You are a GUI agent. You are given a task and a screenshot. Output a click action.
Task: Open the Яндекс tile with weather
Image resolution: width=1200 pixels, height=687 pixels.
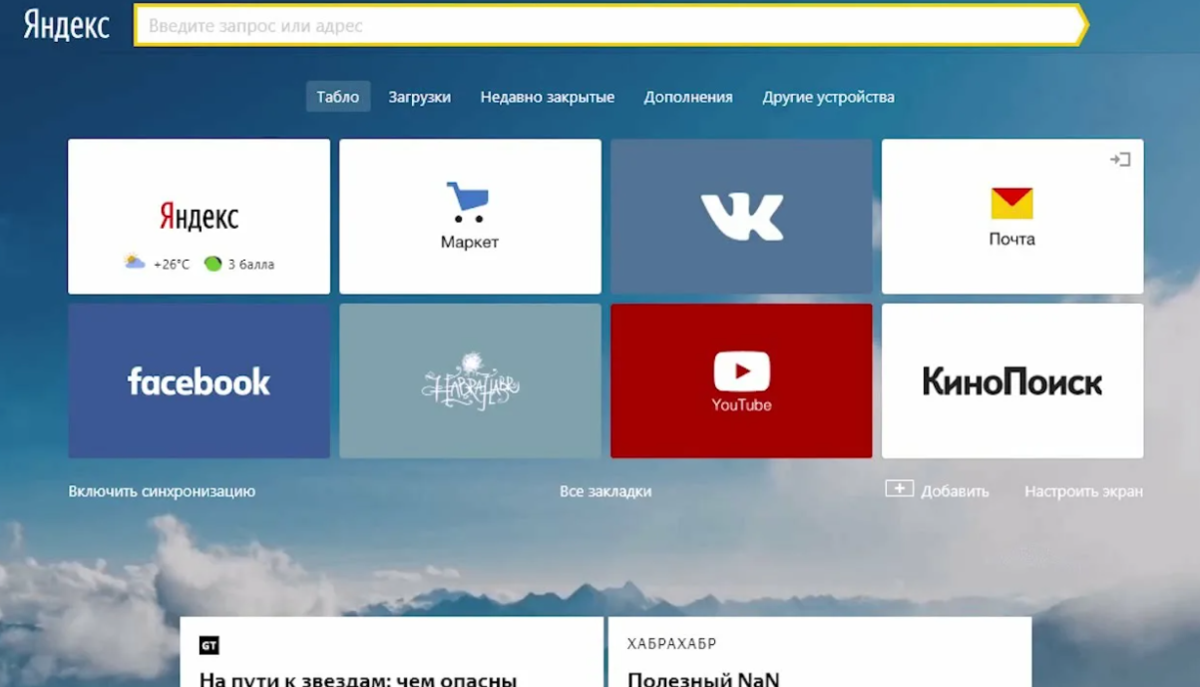(x=199, y=216)
